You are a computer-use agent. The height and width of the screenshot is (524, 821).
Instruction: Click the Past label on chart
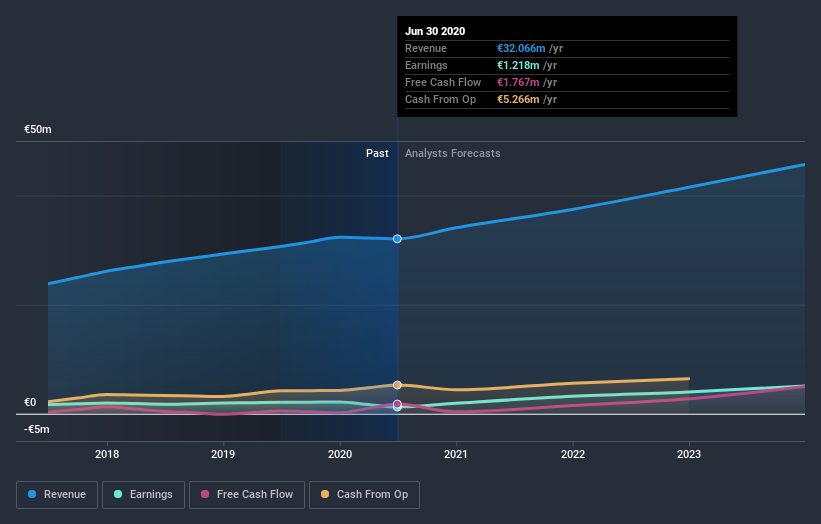377,153
